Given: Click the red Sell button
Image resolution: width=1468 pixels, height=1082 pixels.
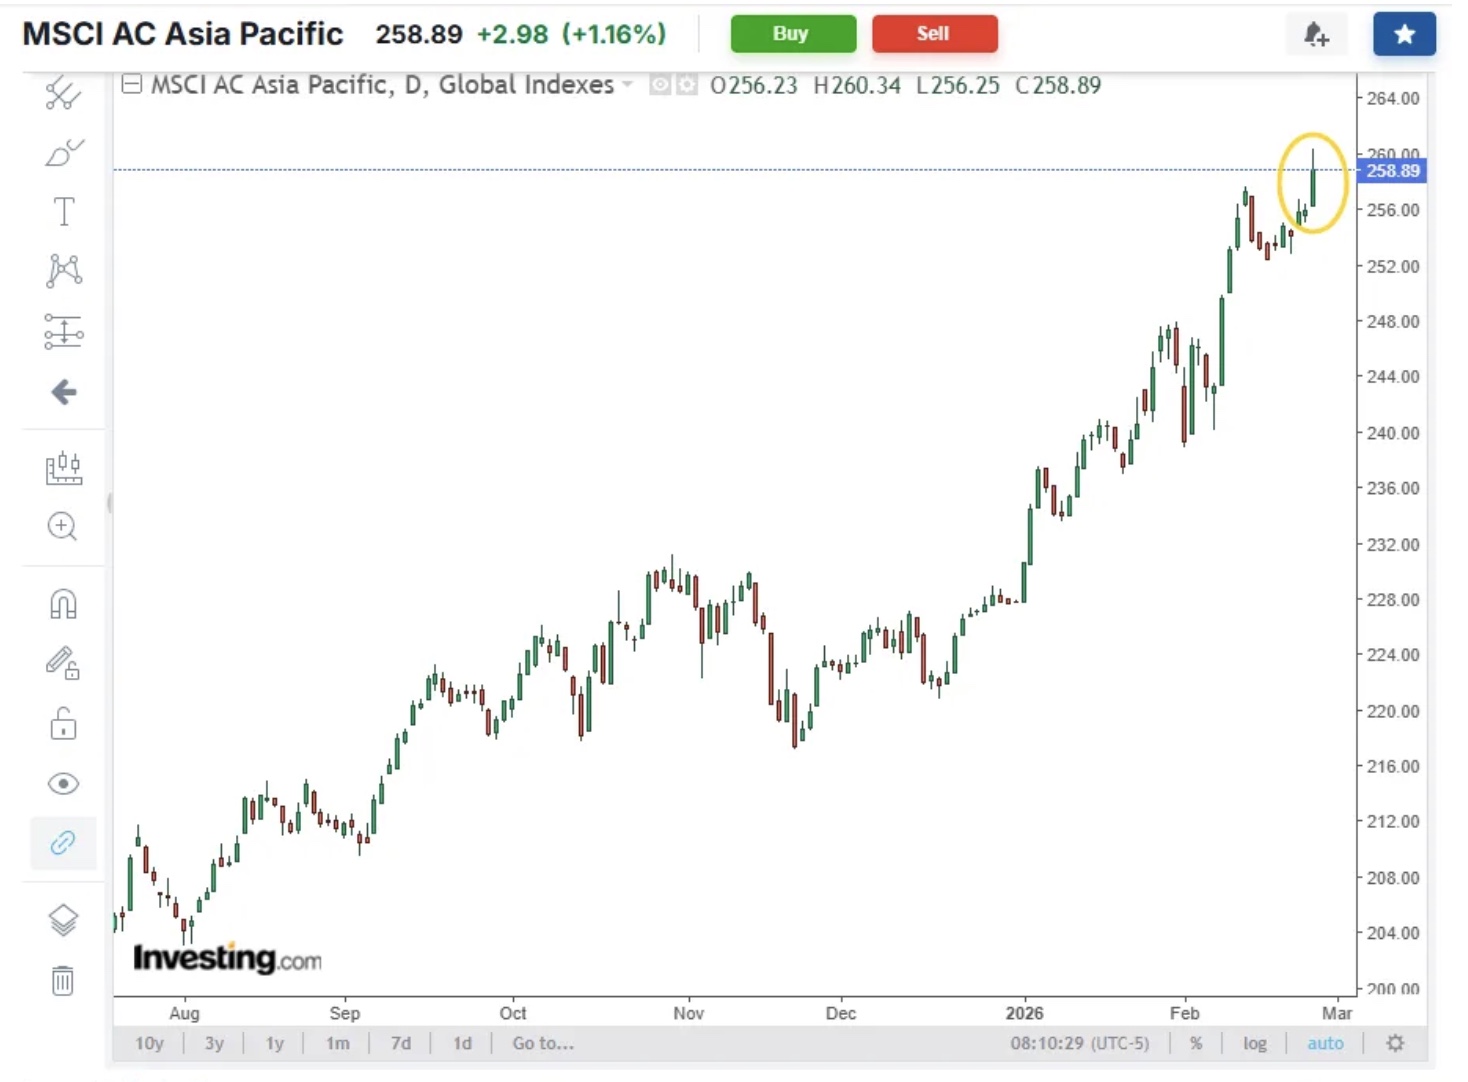Looking at the screenshot, I should tap(934, 34).
